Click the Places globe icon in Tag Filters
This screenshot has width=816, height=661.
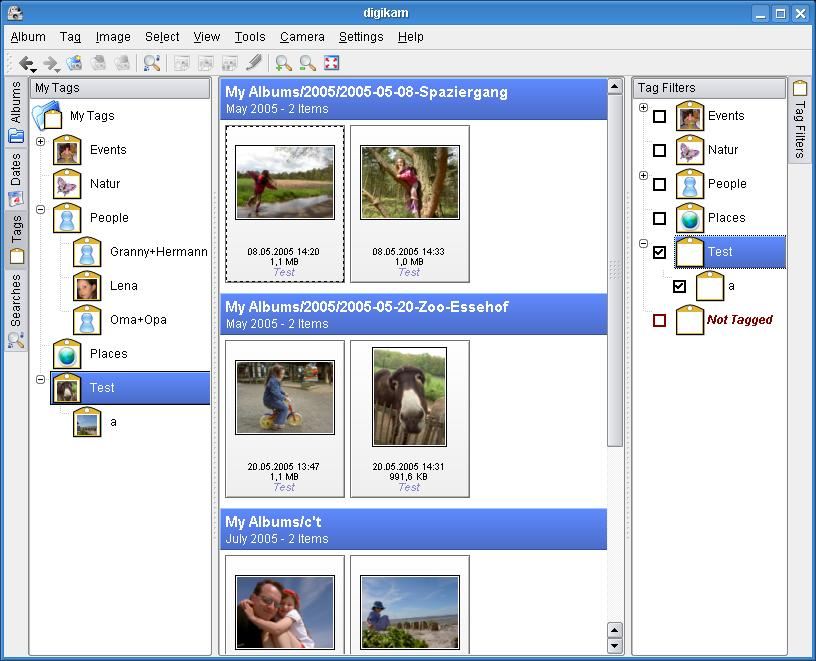point(690,218)
